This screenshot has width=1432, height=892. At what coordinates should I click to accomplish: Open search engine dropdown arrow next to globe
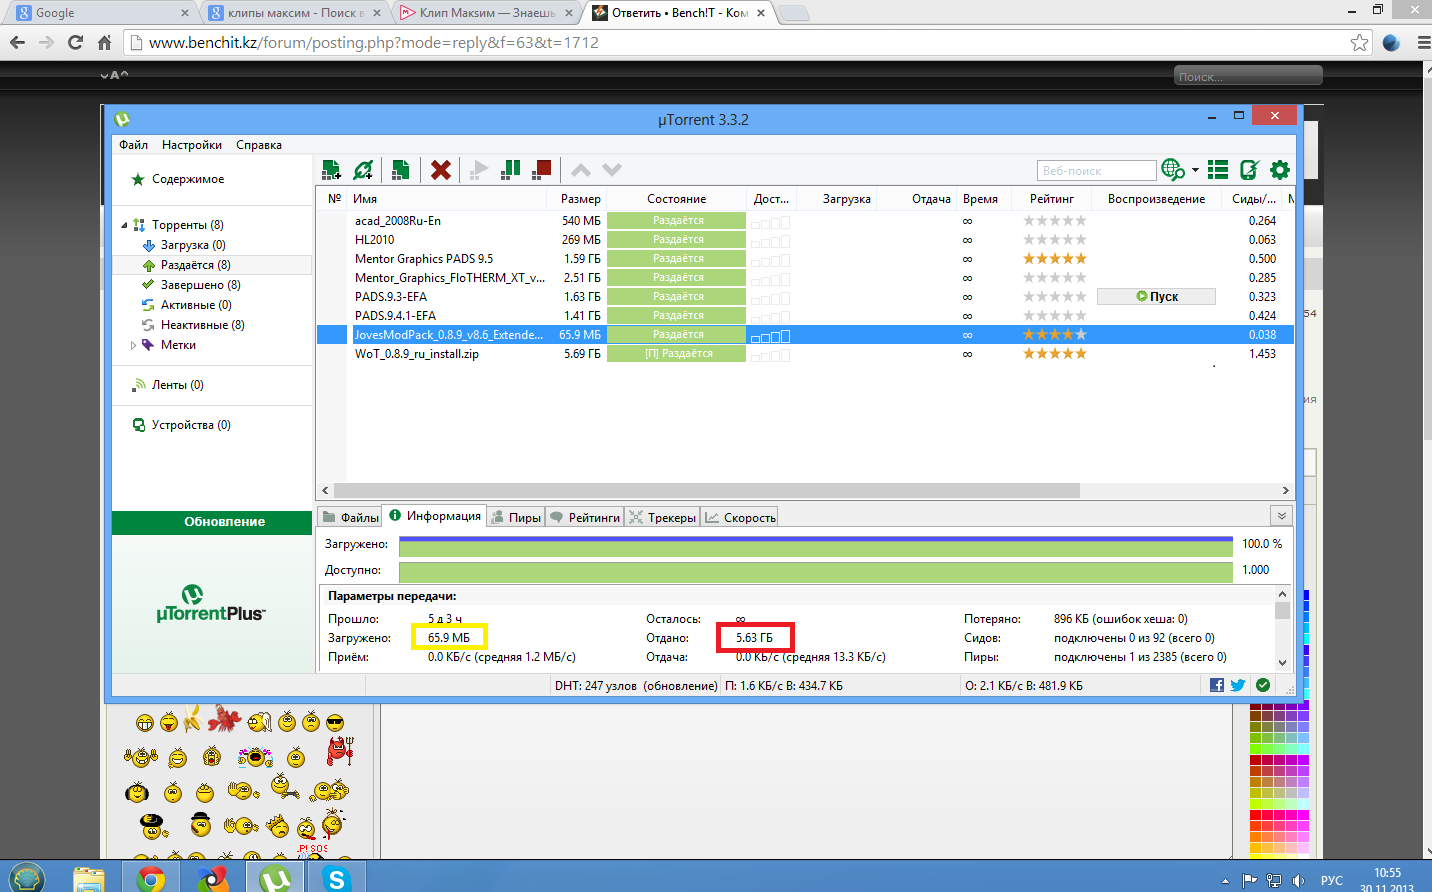tap(1195, 170)
